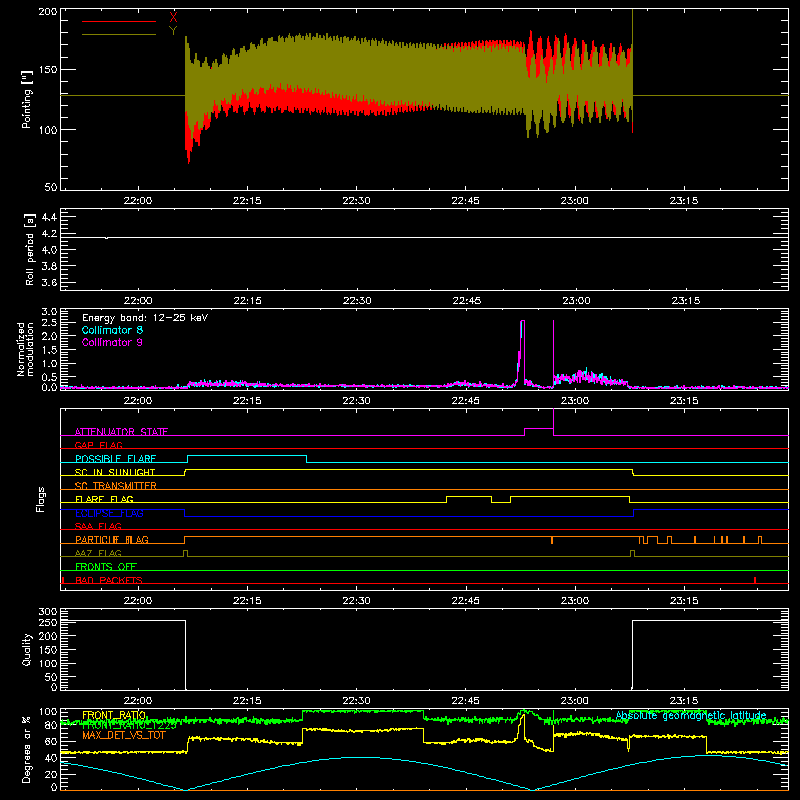Click the magenta modulation spike near 22:53

pyautogui.click(x=522, y=352)
